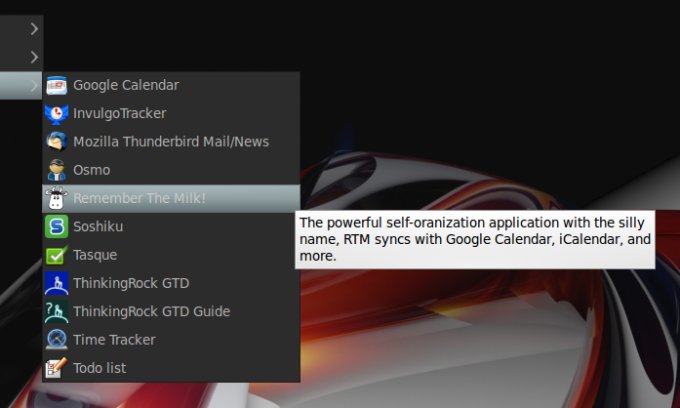
Task: Expand the middle parent menu chevron
Action: point(34,57)
